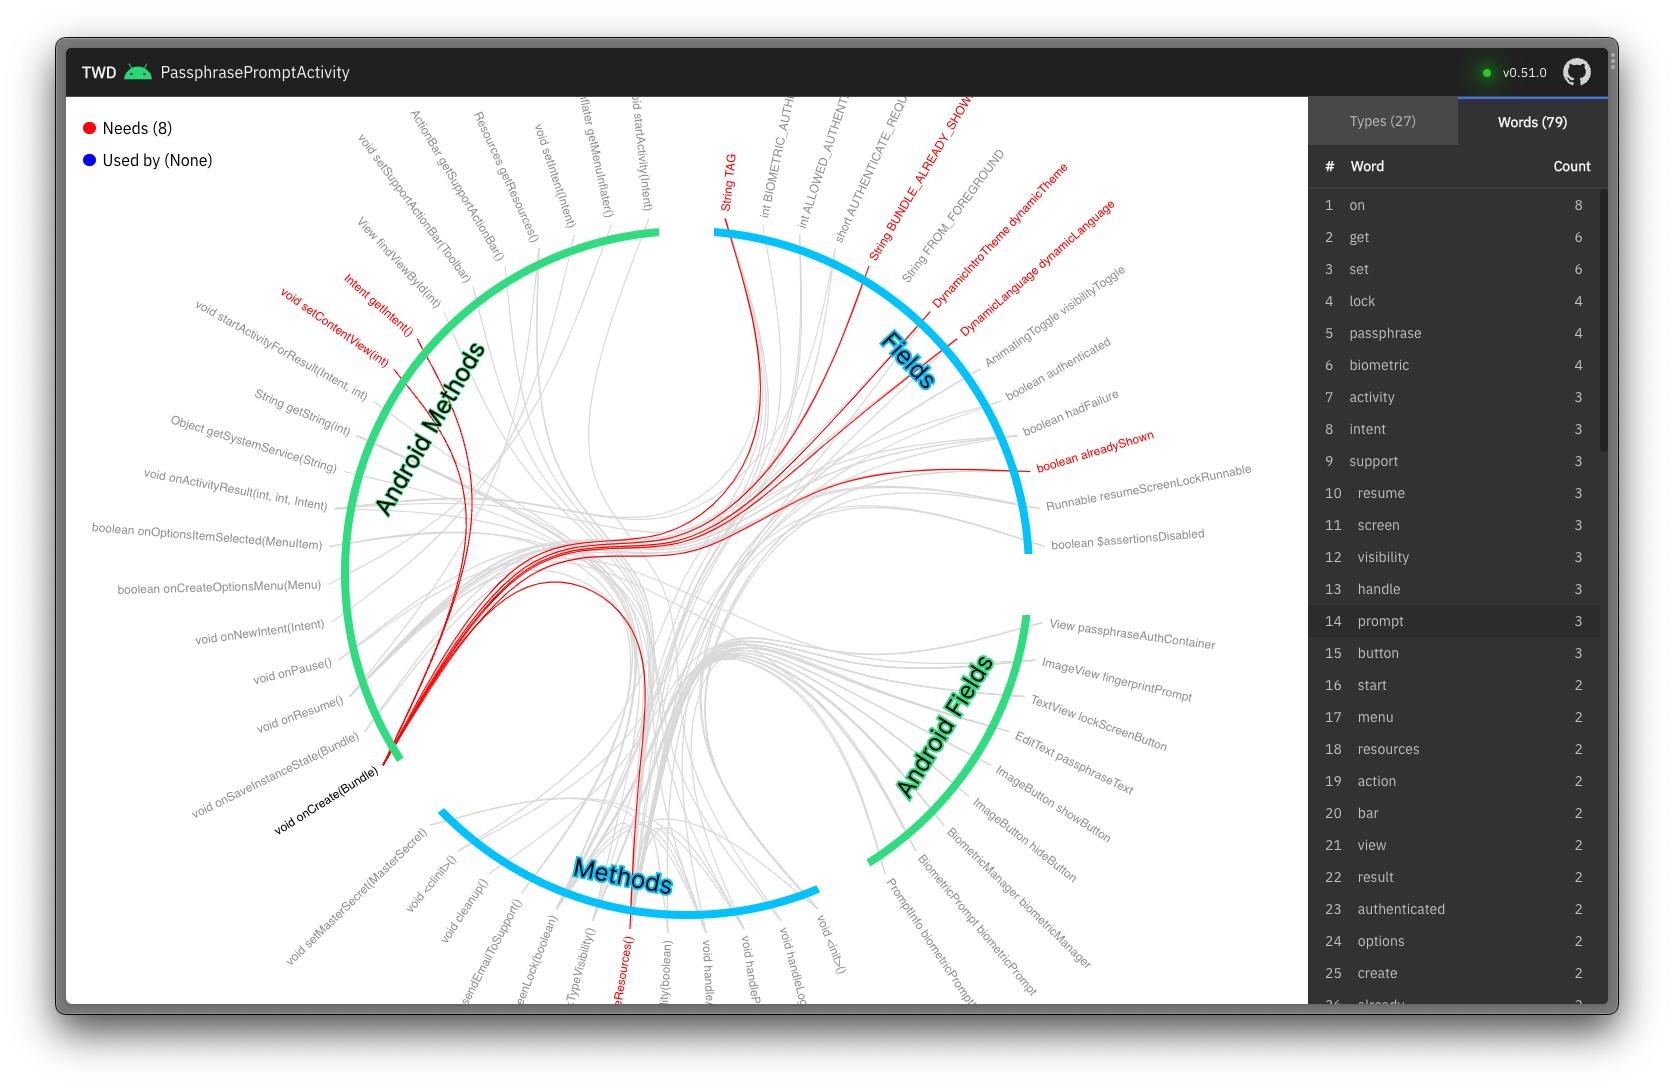Switch to the Types (27) tab
Screen dimensions: 1674x1088
pyautogui.click(x=1383, y=120)
